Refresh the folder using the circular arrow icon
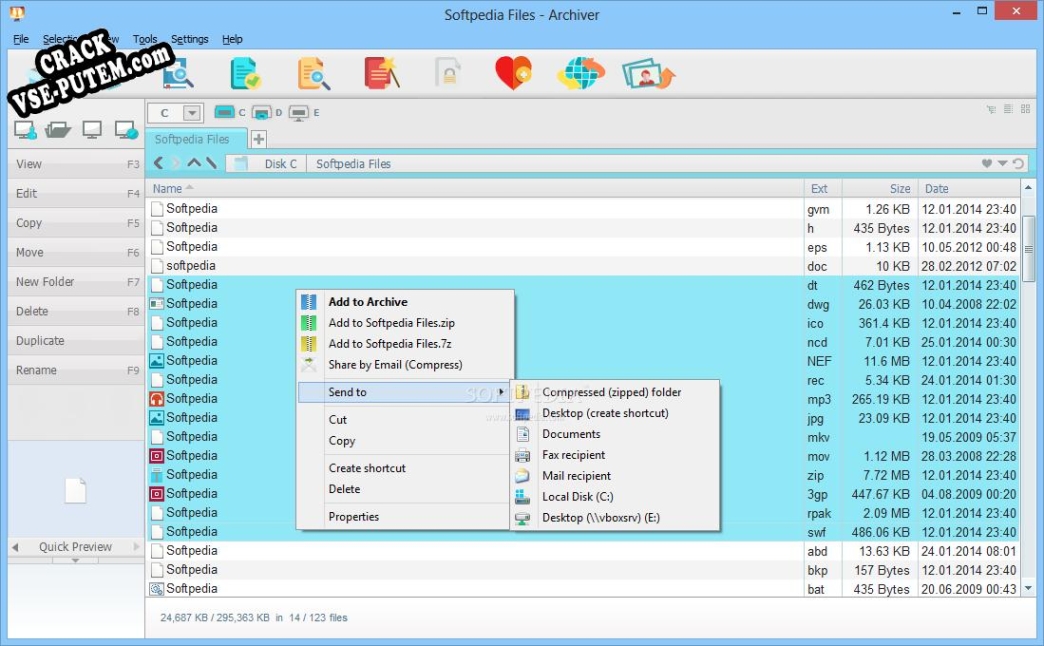Screen dimensions: 1044x646 pyautogui.click(x=1019, y=163)
